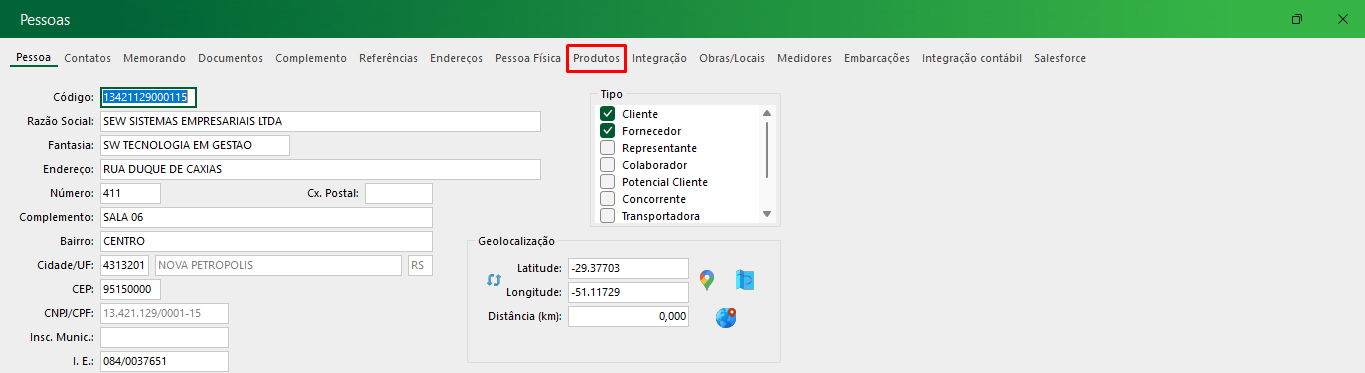Open the Medidores tab
Screen dimensions: 1365x373
pos(804,58)
